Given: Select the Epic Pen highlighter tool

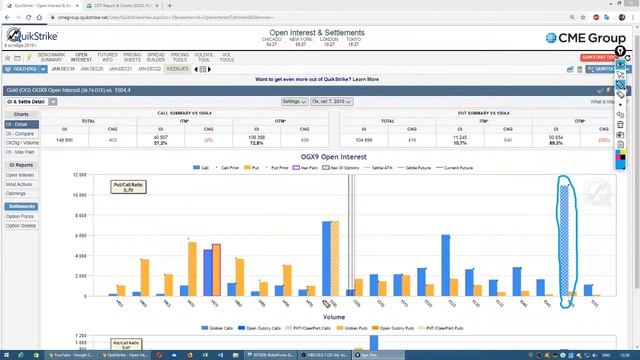Looking at the screenshot, I should pos(620,95).
